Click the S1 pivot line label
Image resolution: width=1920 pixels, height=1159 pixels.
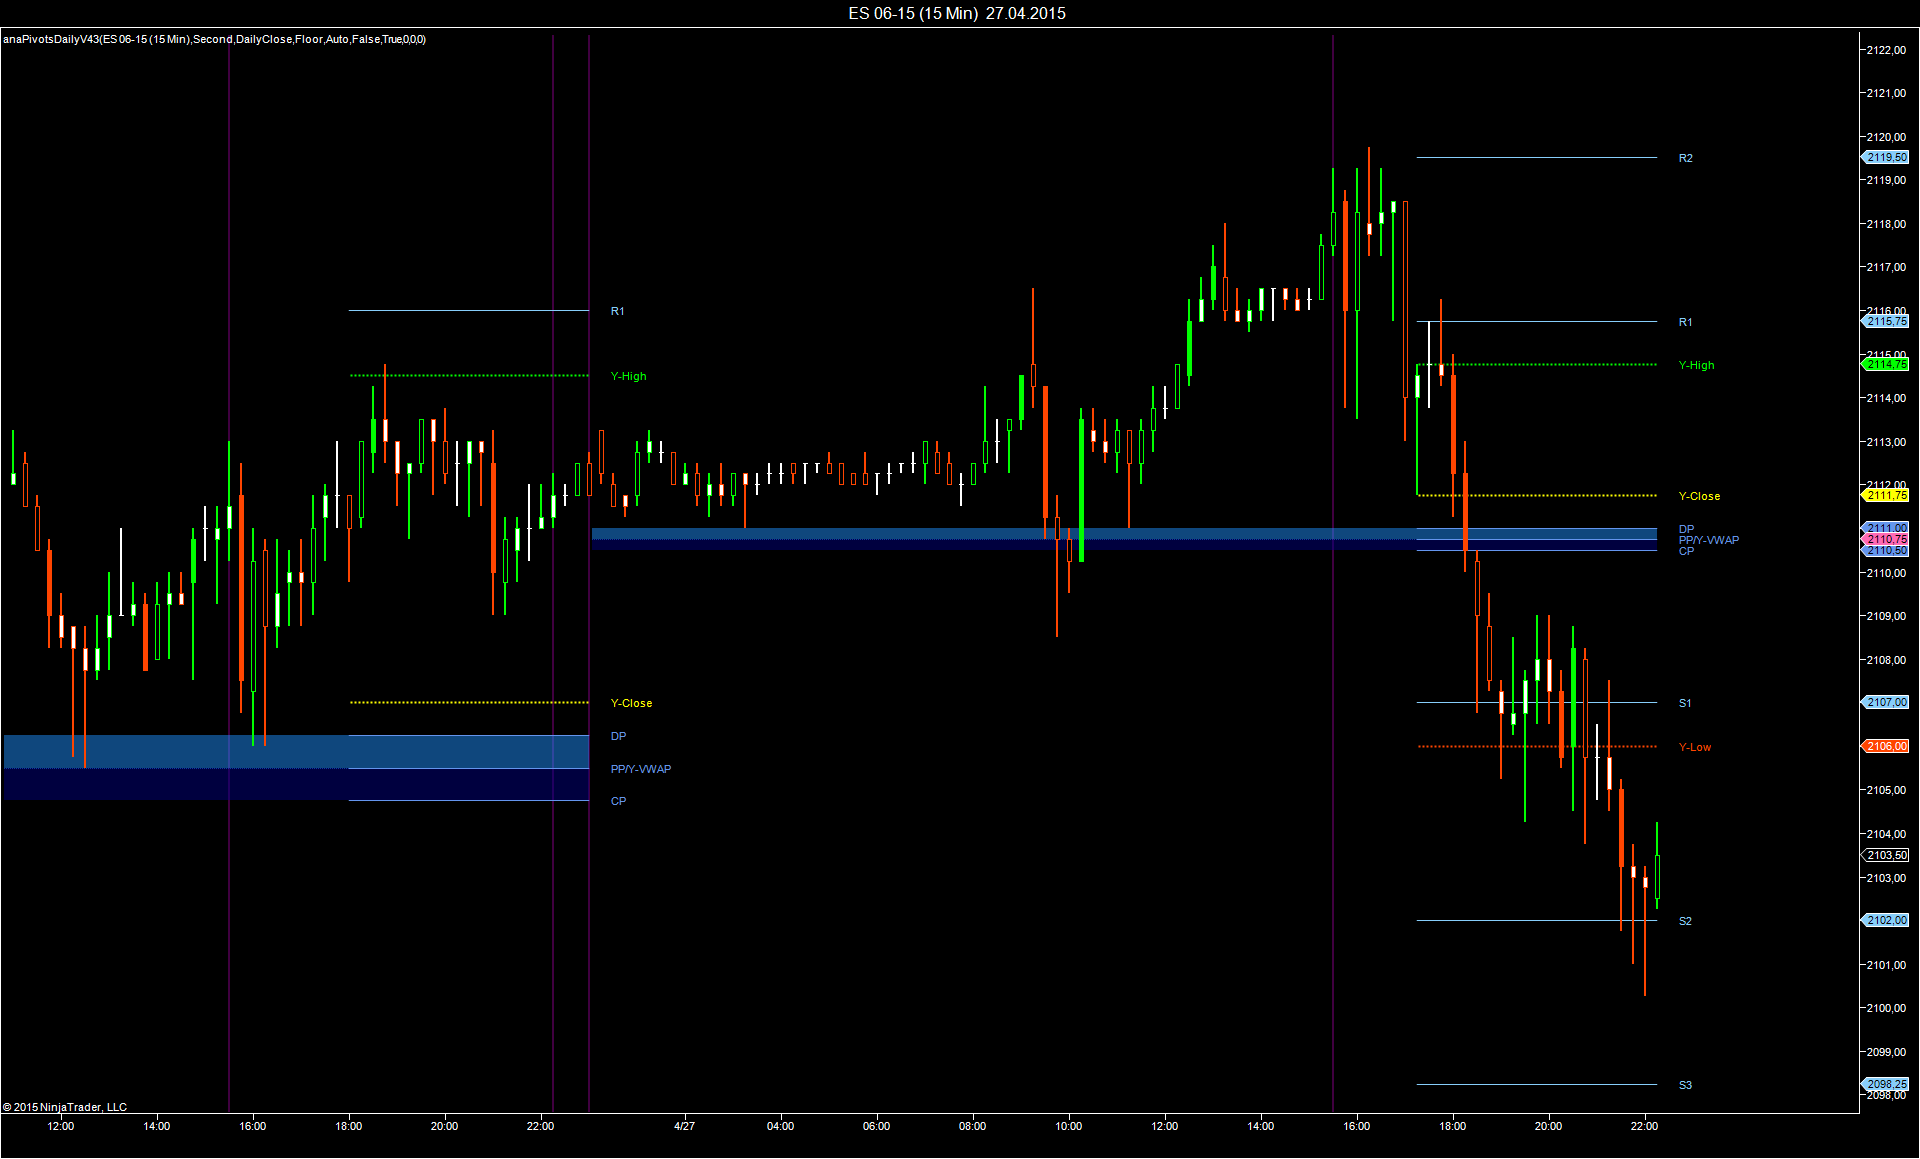tap(1685, 703)
